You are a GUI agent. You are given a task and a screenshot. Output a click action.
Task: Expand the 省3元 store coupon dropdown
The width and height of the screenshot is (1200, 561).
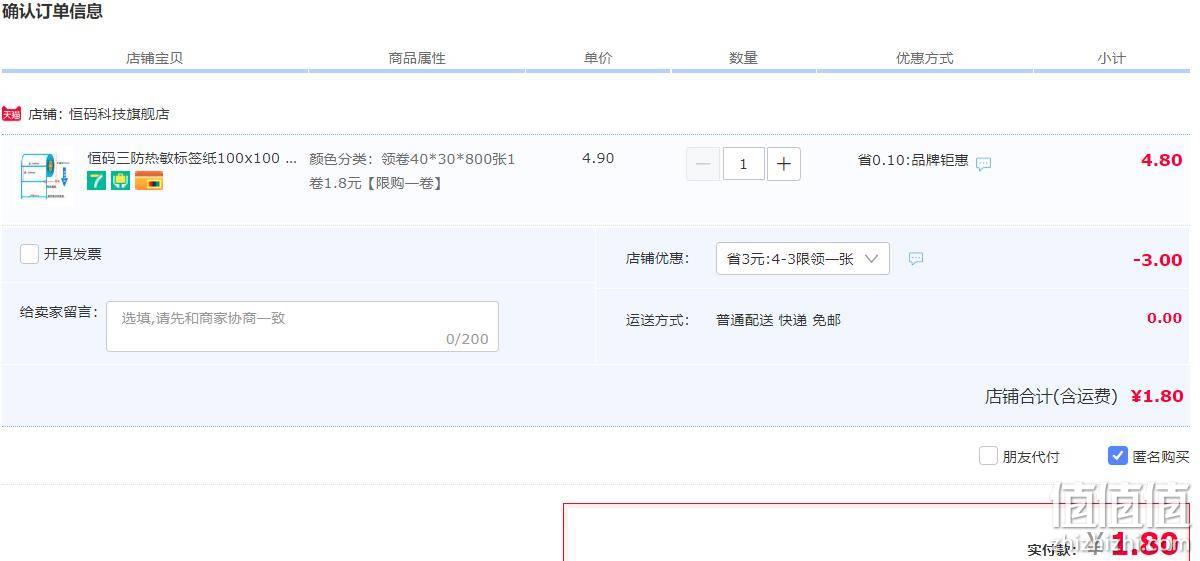[x=803, y=259]
